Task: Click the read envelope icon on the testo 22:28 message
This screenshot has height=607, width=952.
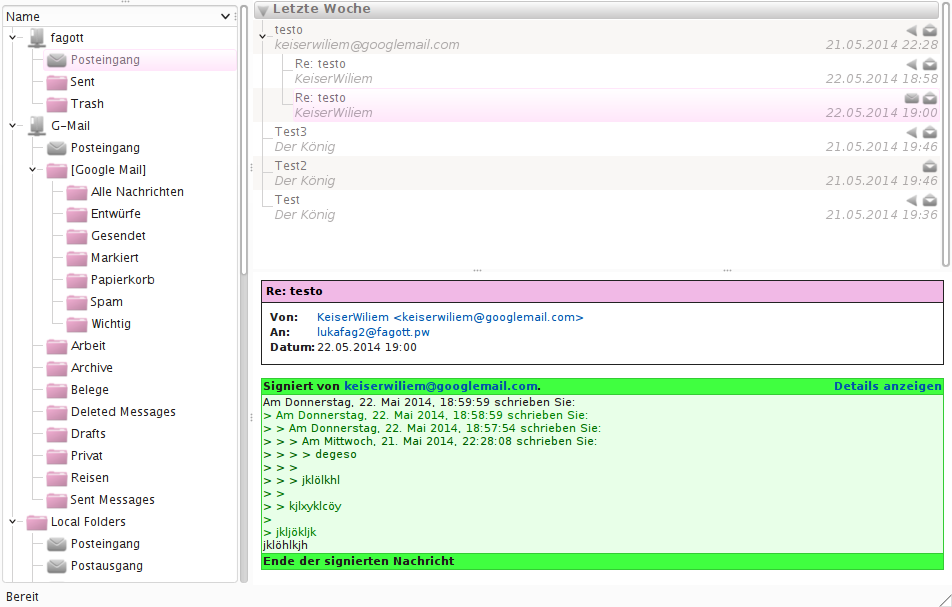Action: [x=930, y=30]
